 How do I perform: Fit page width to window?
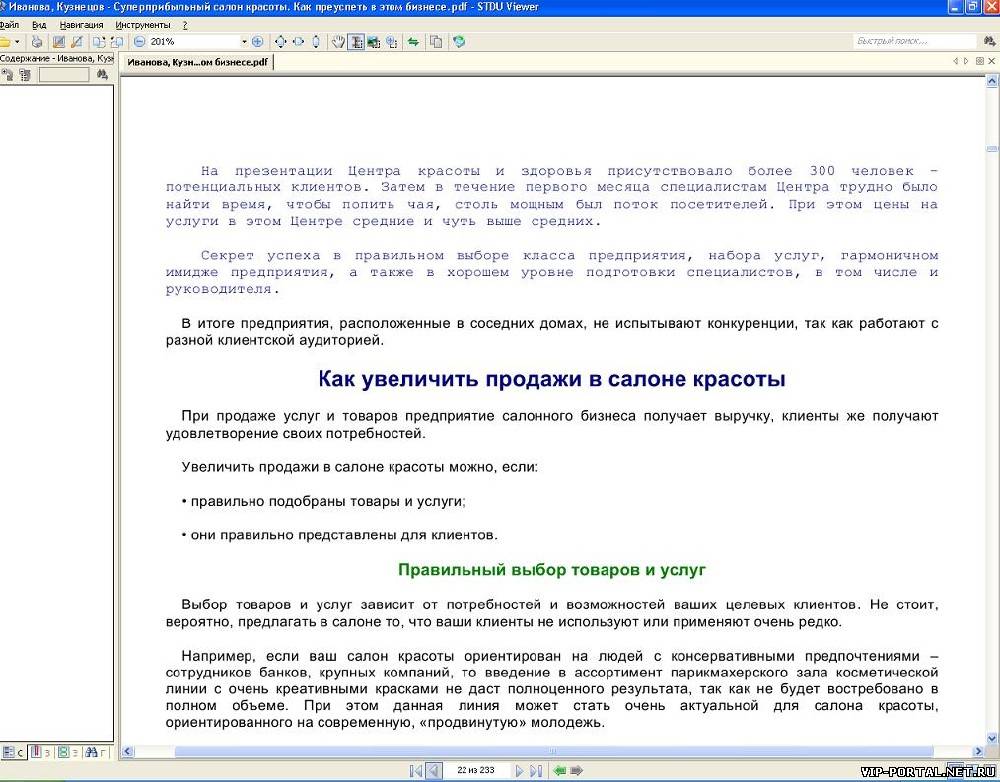click(x=298, y=41)
